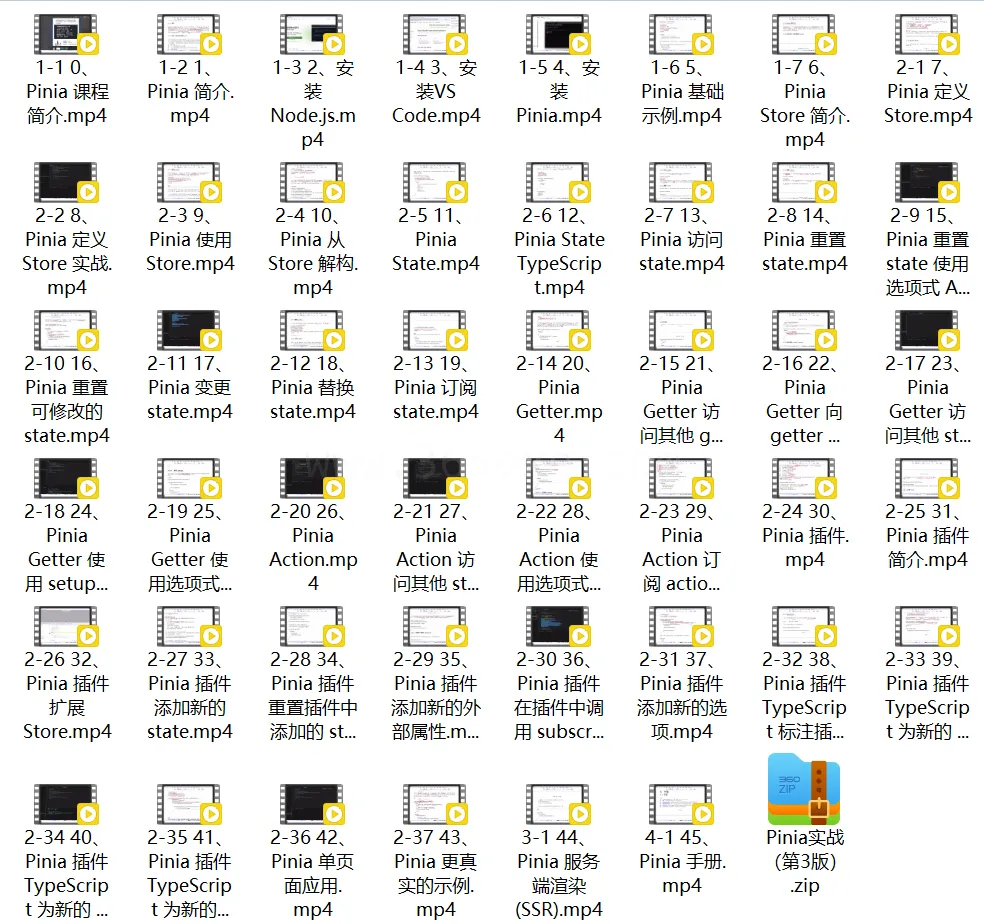Select the Pinia实战(第3版).zip archive icon
This screenshot has height=924, width=984.
805,789
